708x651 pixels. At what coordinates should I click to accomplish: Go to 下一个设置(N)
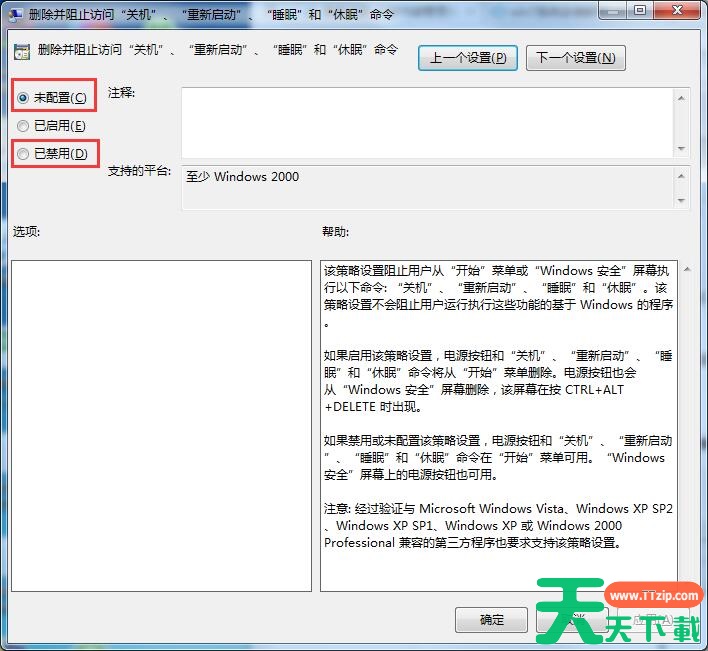click(x=576, y=58)
